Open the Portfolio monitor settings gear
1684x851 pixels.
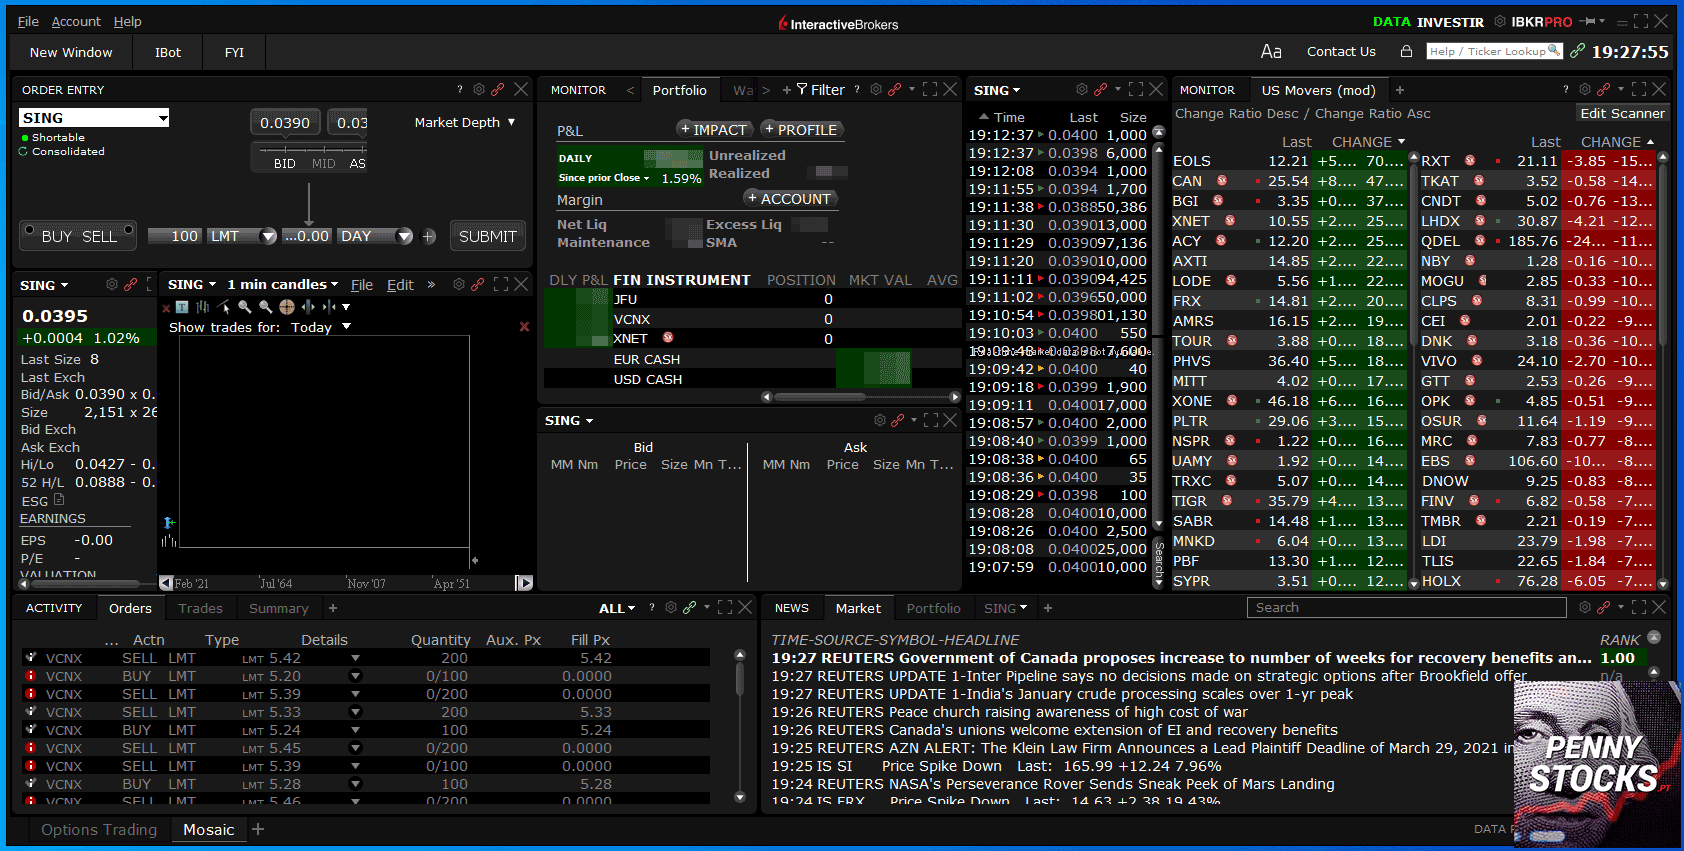(x=876, y=89)
